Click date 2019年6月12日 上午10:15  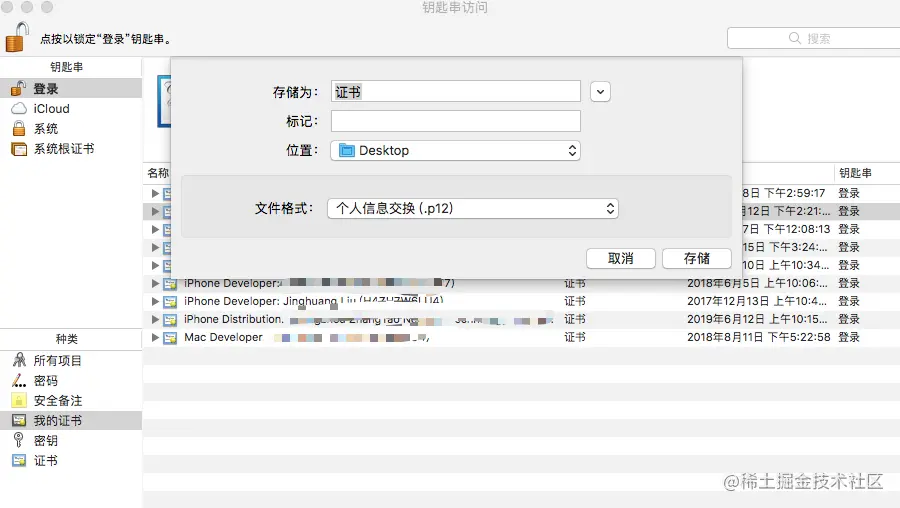click(x=758, y=319)
